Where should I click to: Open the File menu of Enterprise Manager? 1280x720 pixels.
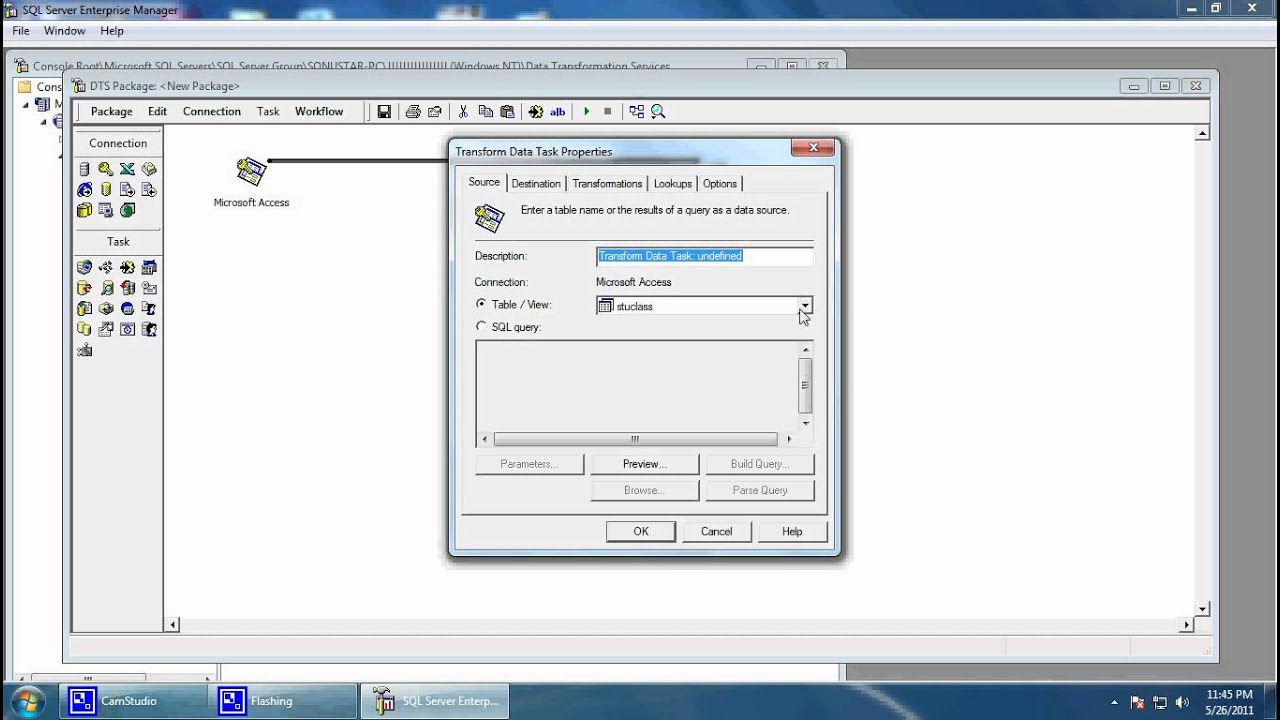[x=21, y=31]
